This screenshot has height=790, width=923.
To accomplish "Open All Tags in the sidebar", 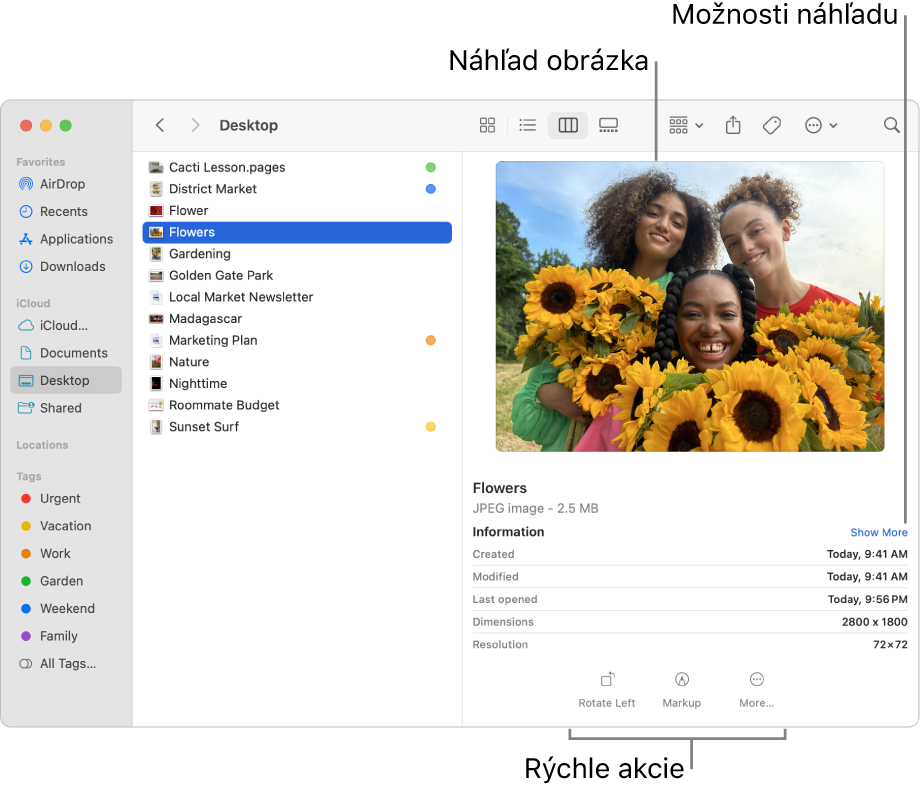I will (65, 664).
